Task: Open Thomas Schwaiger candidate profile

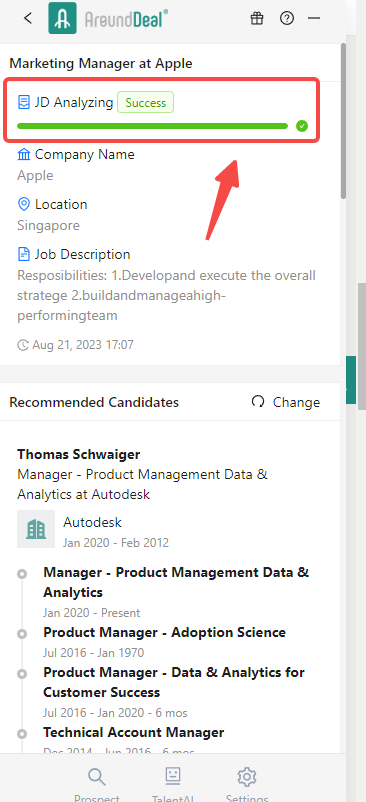Action: 79,454
